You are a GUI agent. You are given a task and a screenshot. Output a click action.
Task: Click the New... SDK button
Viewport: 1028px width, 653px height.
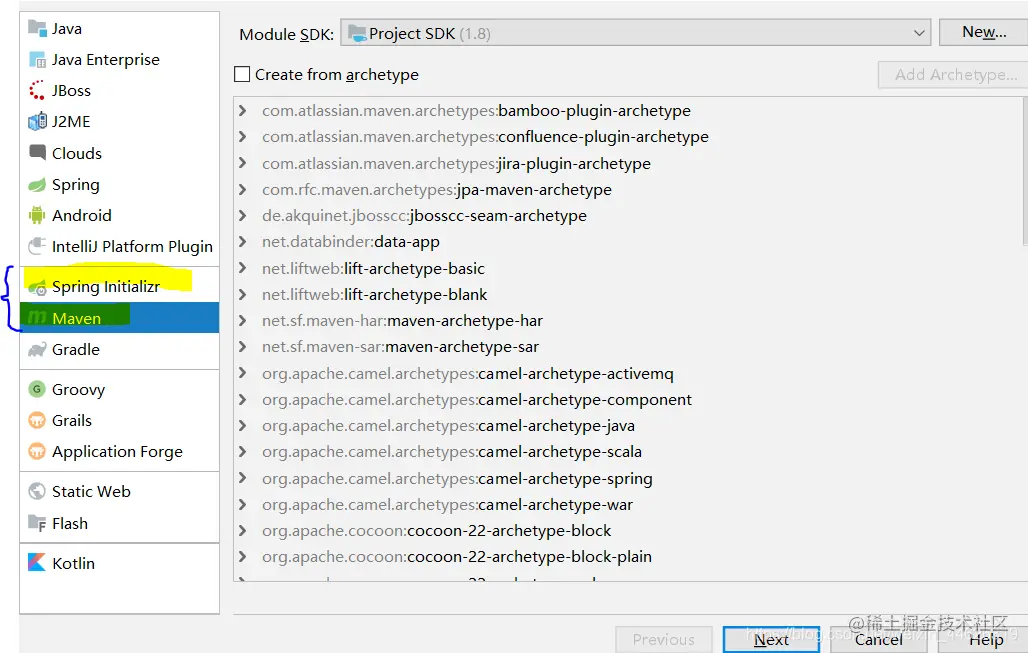(x=984, y=32)
